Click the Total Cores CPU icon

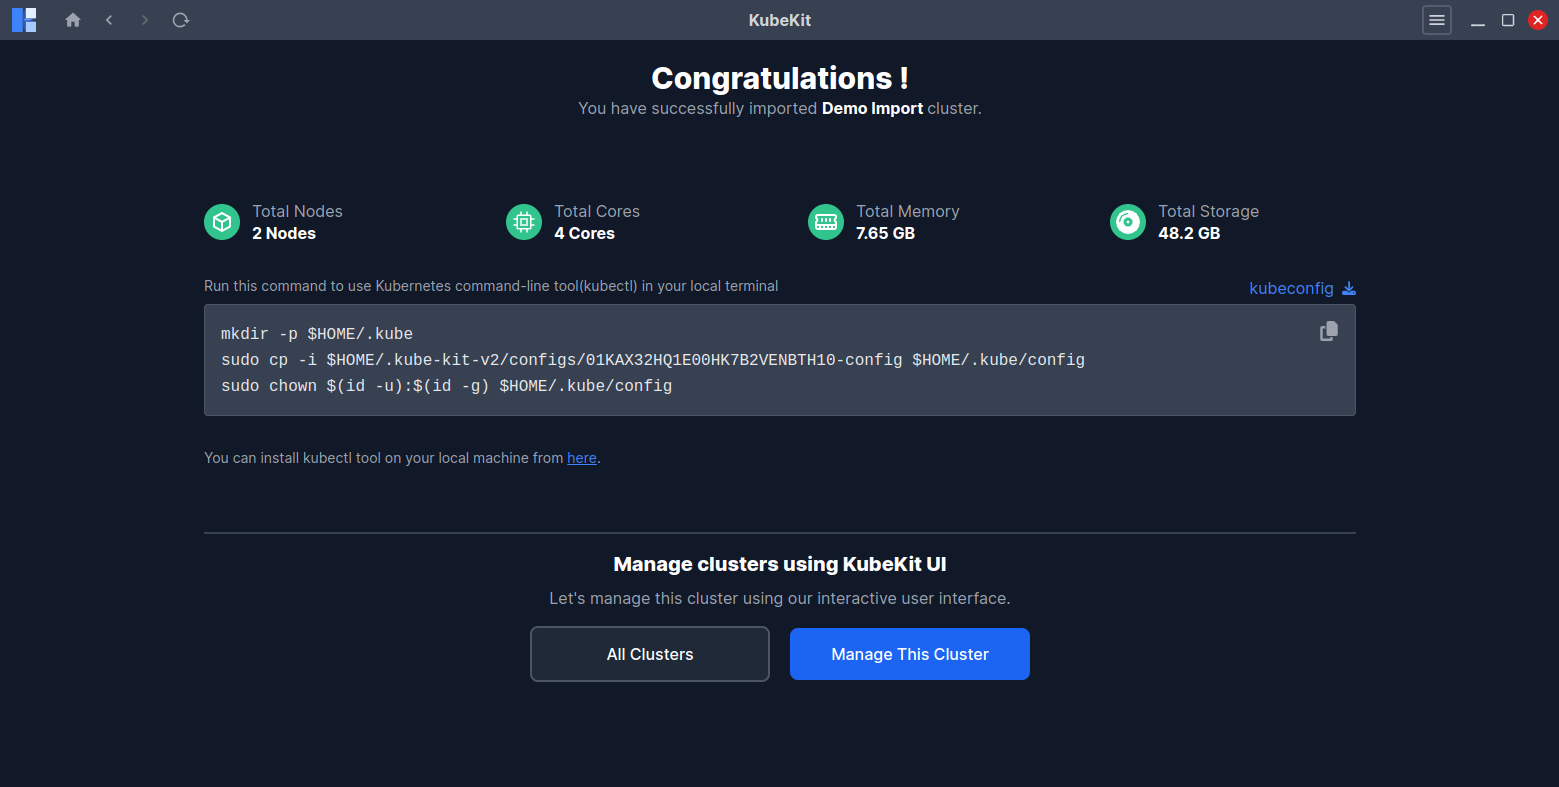point(524,222)
